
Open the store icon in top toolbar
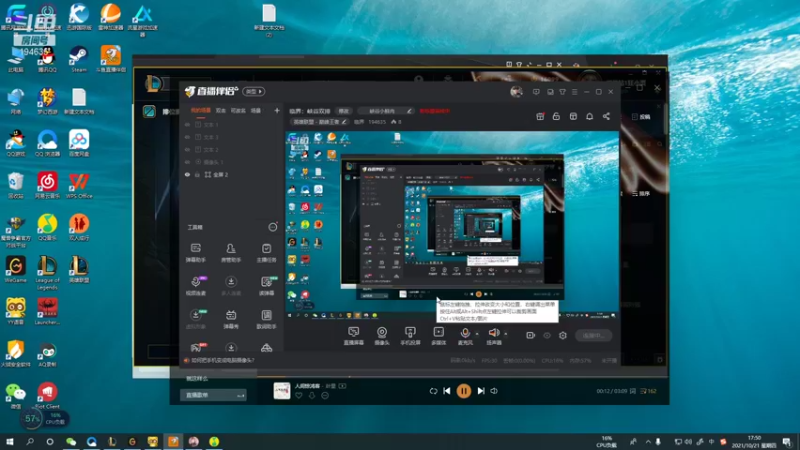pyautogui.click(x=573, y=116)
